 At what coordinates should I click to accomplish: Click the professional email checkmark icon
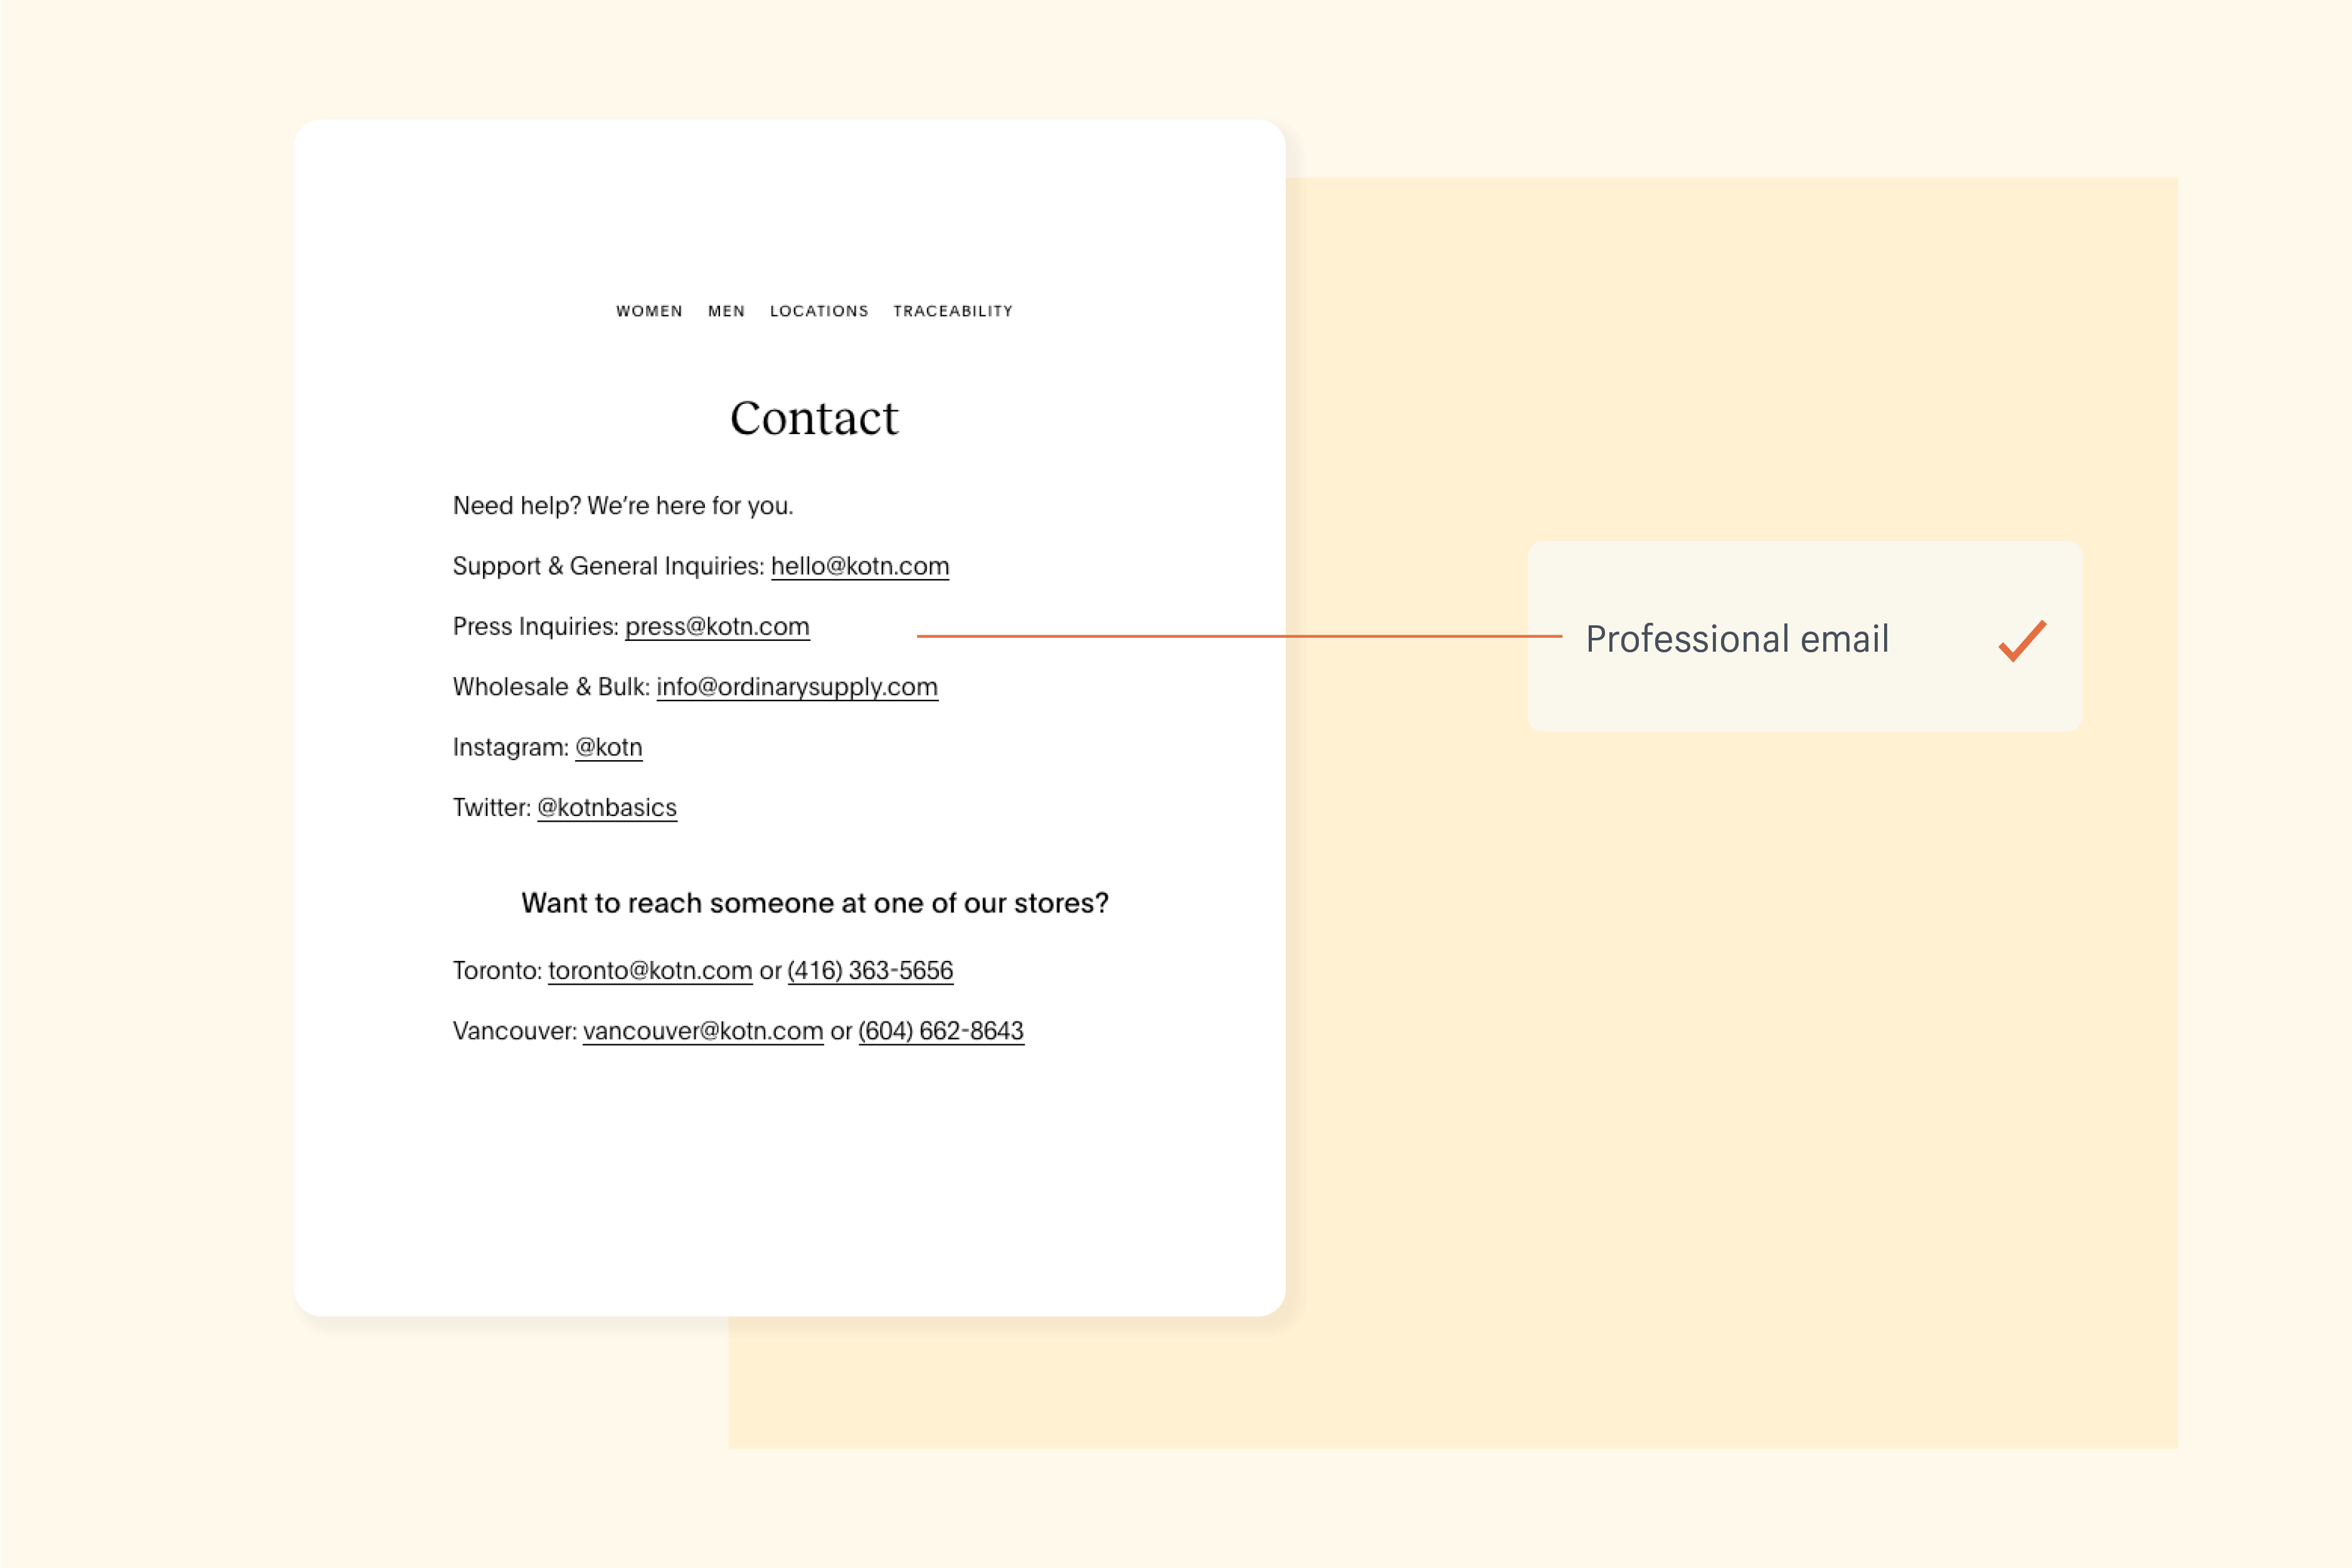2020,637
